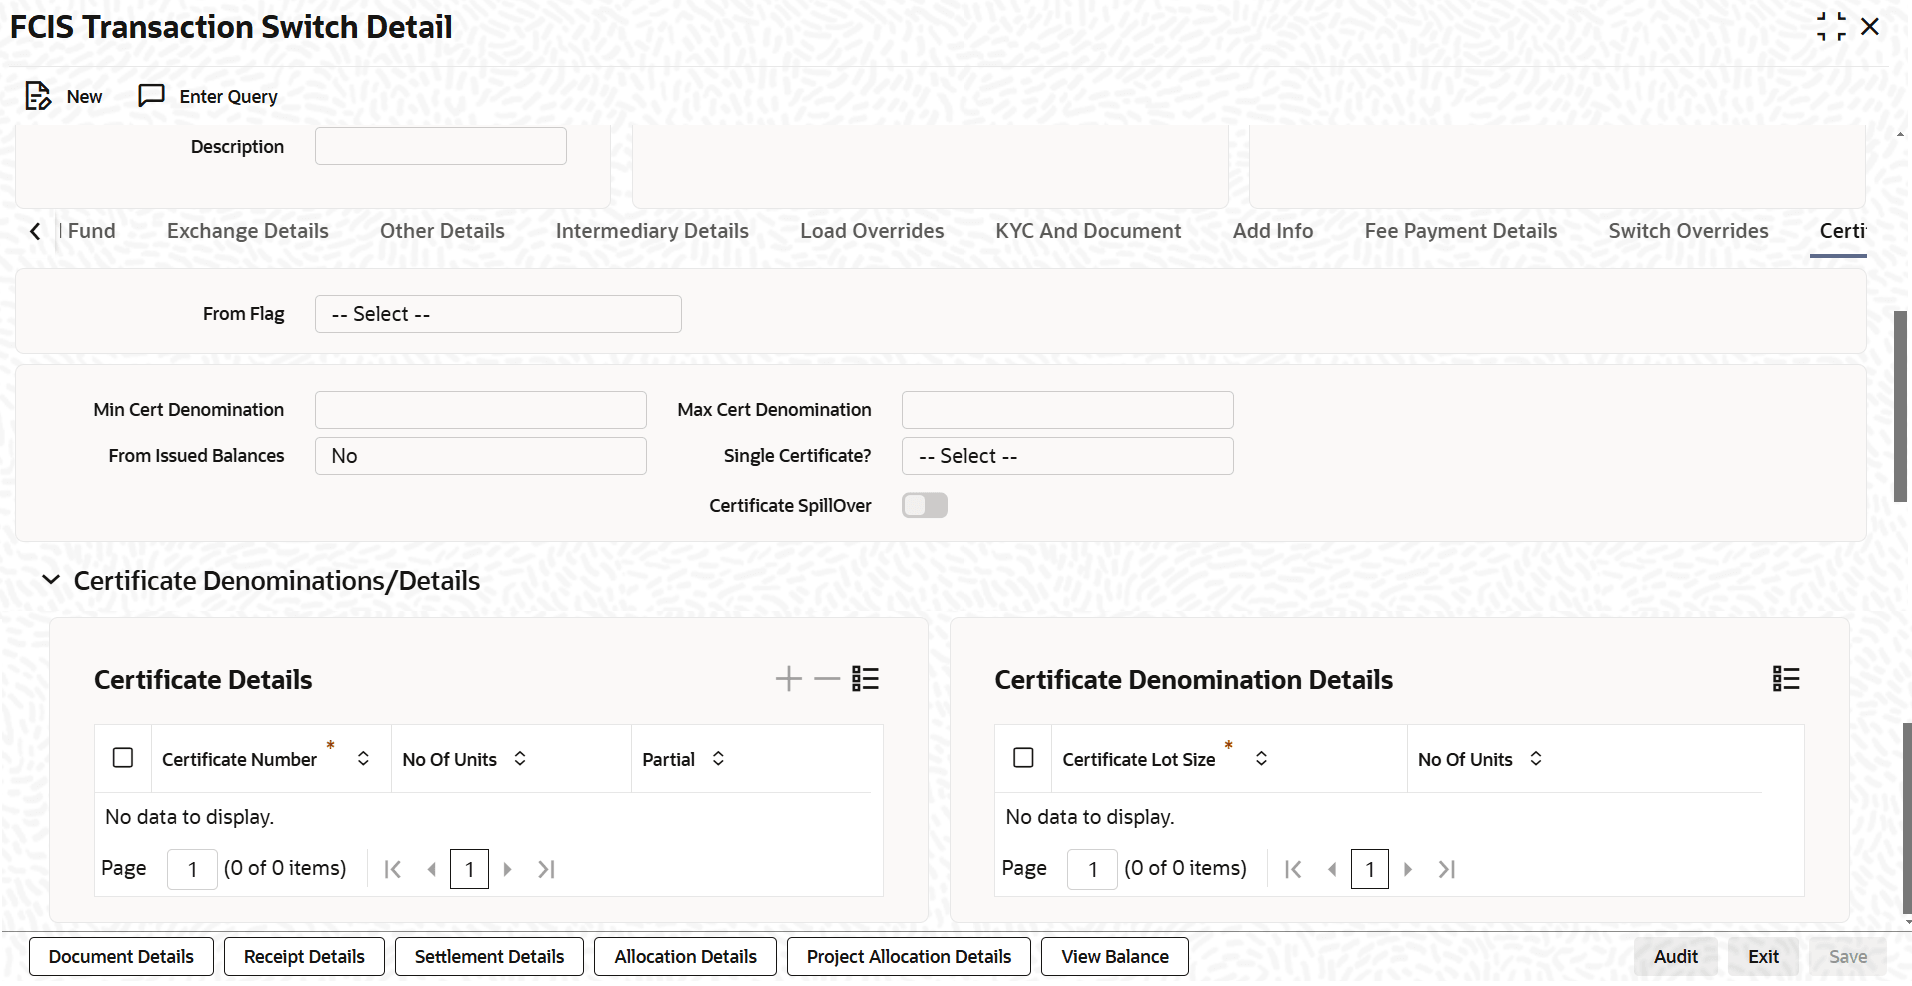Select all rows in Certificate Denomination Details

tap(1023, 758)
